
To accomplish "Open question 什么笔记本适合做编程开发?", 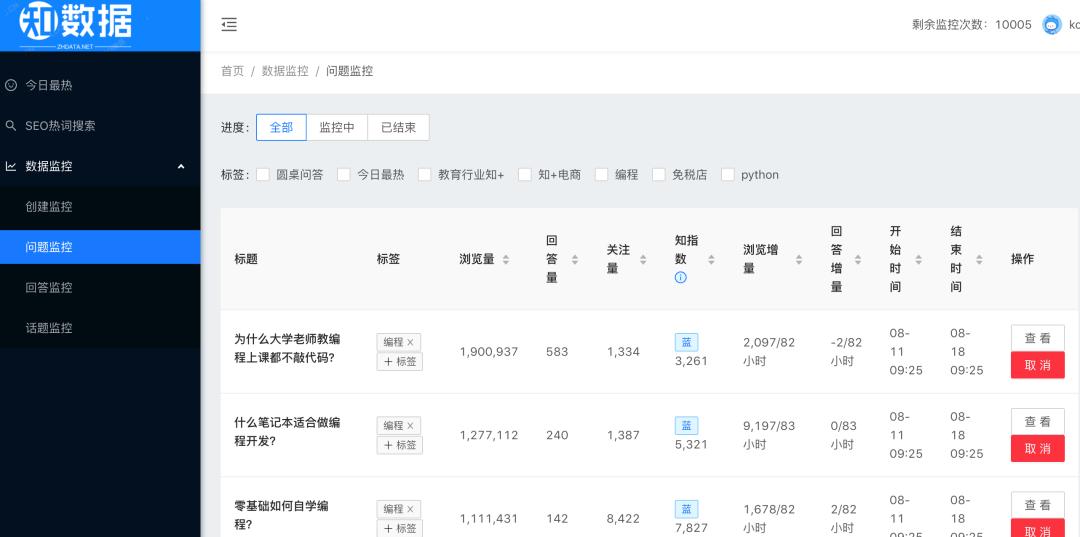I will pos(287,432).
